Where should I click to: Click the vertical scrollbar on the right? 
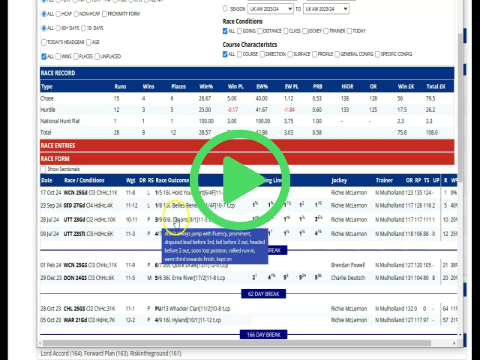pos(460,107)
